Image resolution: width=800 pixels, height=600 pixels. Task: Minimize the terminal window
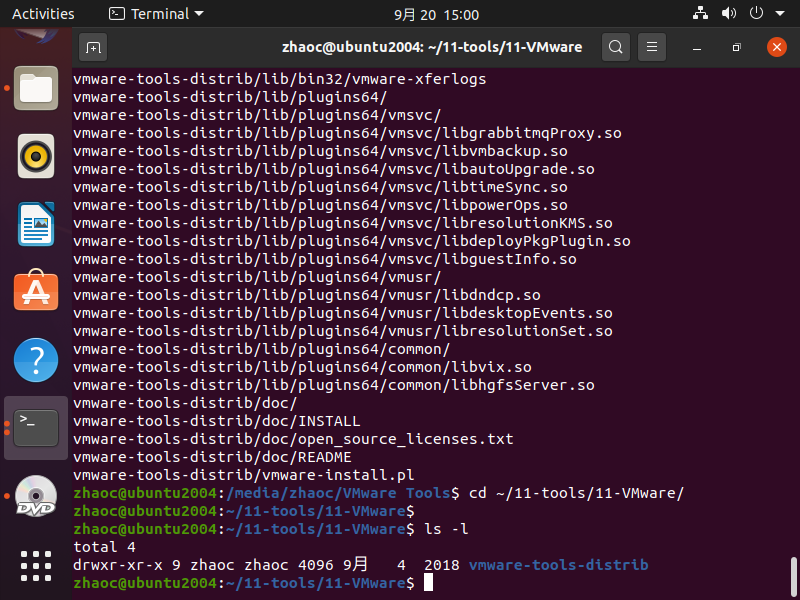pyautogui.click(x=697, y=47)
